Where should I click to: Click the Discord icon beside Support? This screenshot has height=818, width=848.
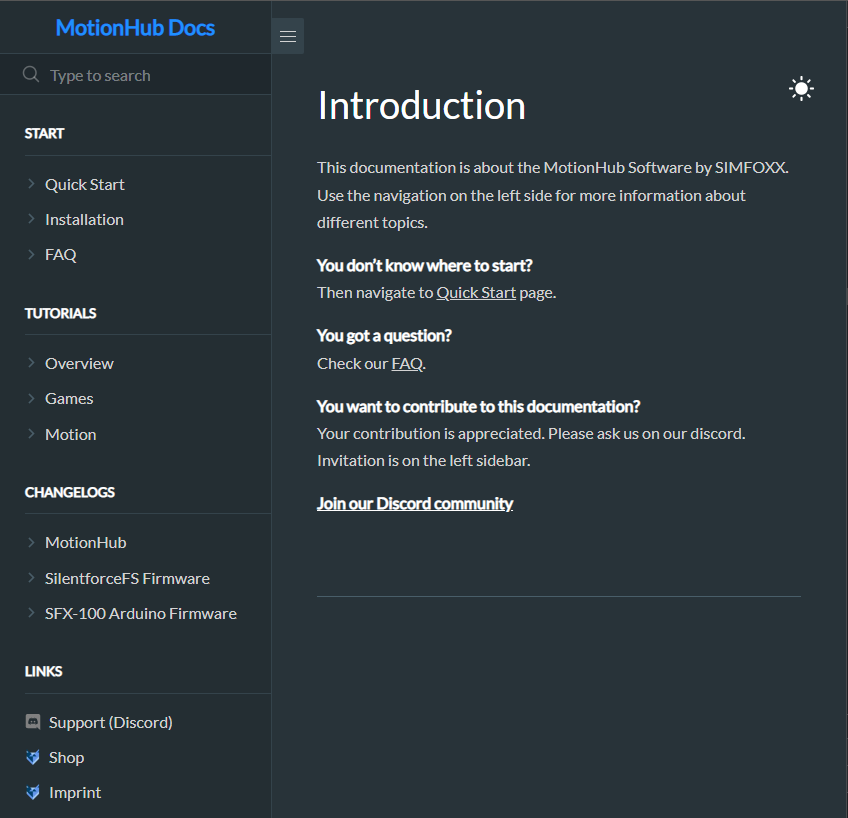click(33, 722)
